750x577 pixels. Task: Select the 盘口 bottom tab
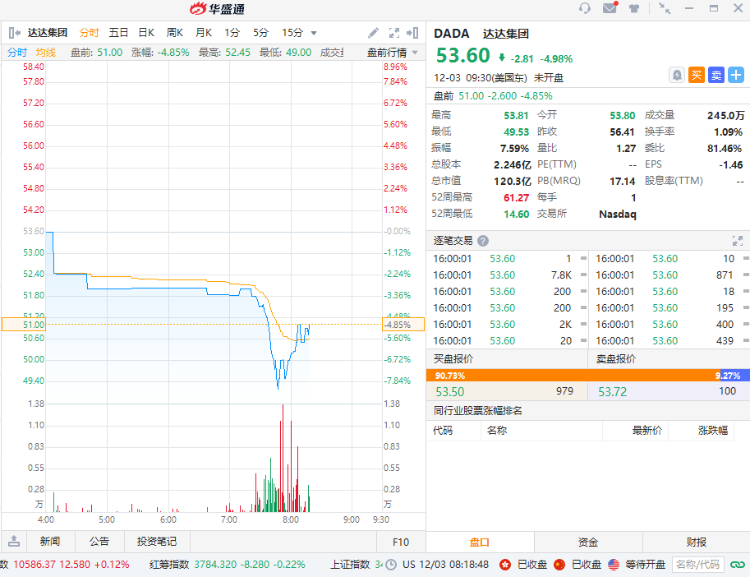[479, 542]
